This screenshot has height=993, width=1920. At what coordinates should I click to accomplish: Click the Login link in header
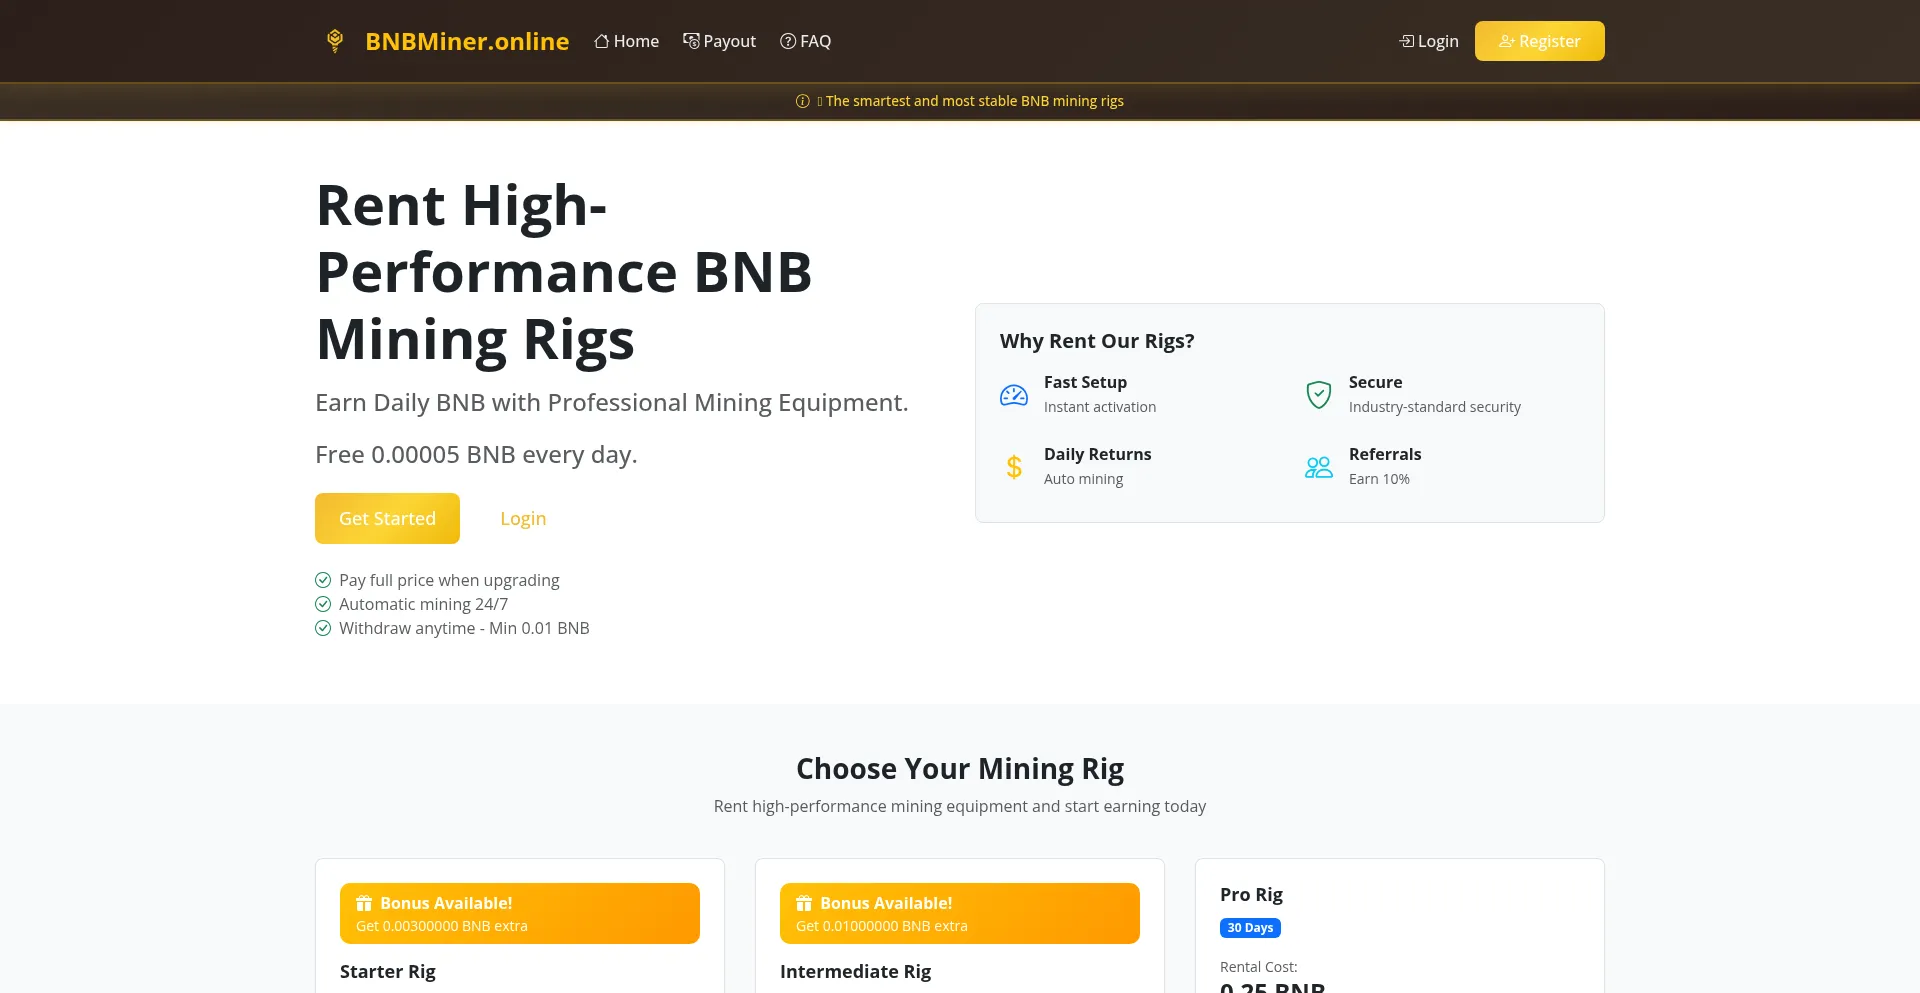click(x=1429, y=41)
